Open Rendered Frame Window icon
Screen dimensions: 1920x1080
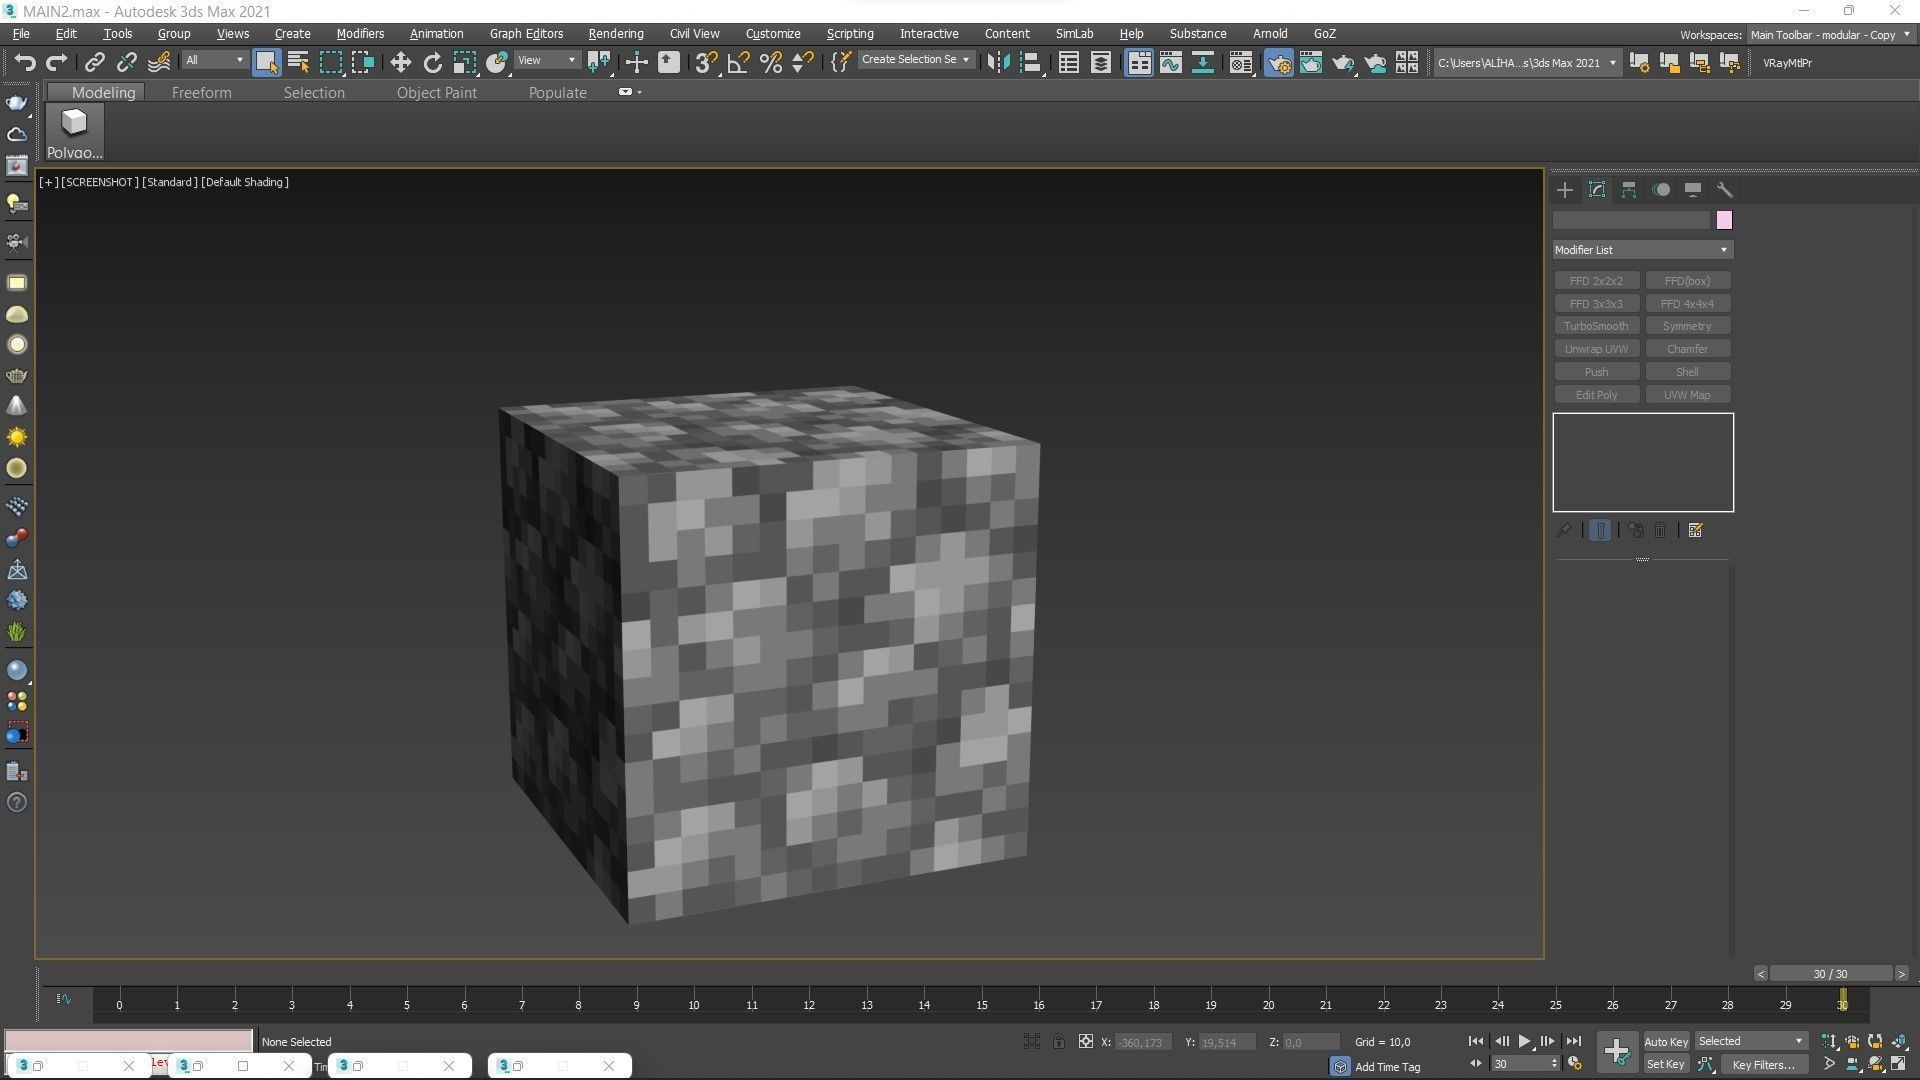point(1310,62)
